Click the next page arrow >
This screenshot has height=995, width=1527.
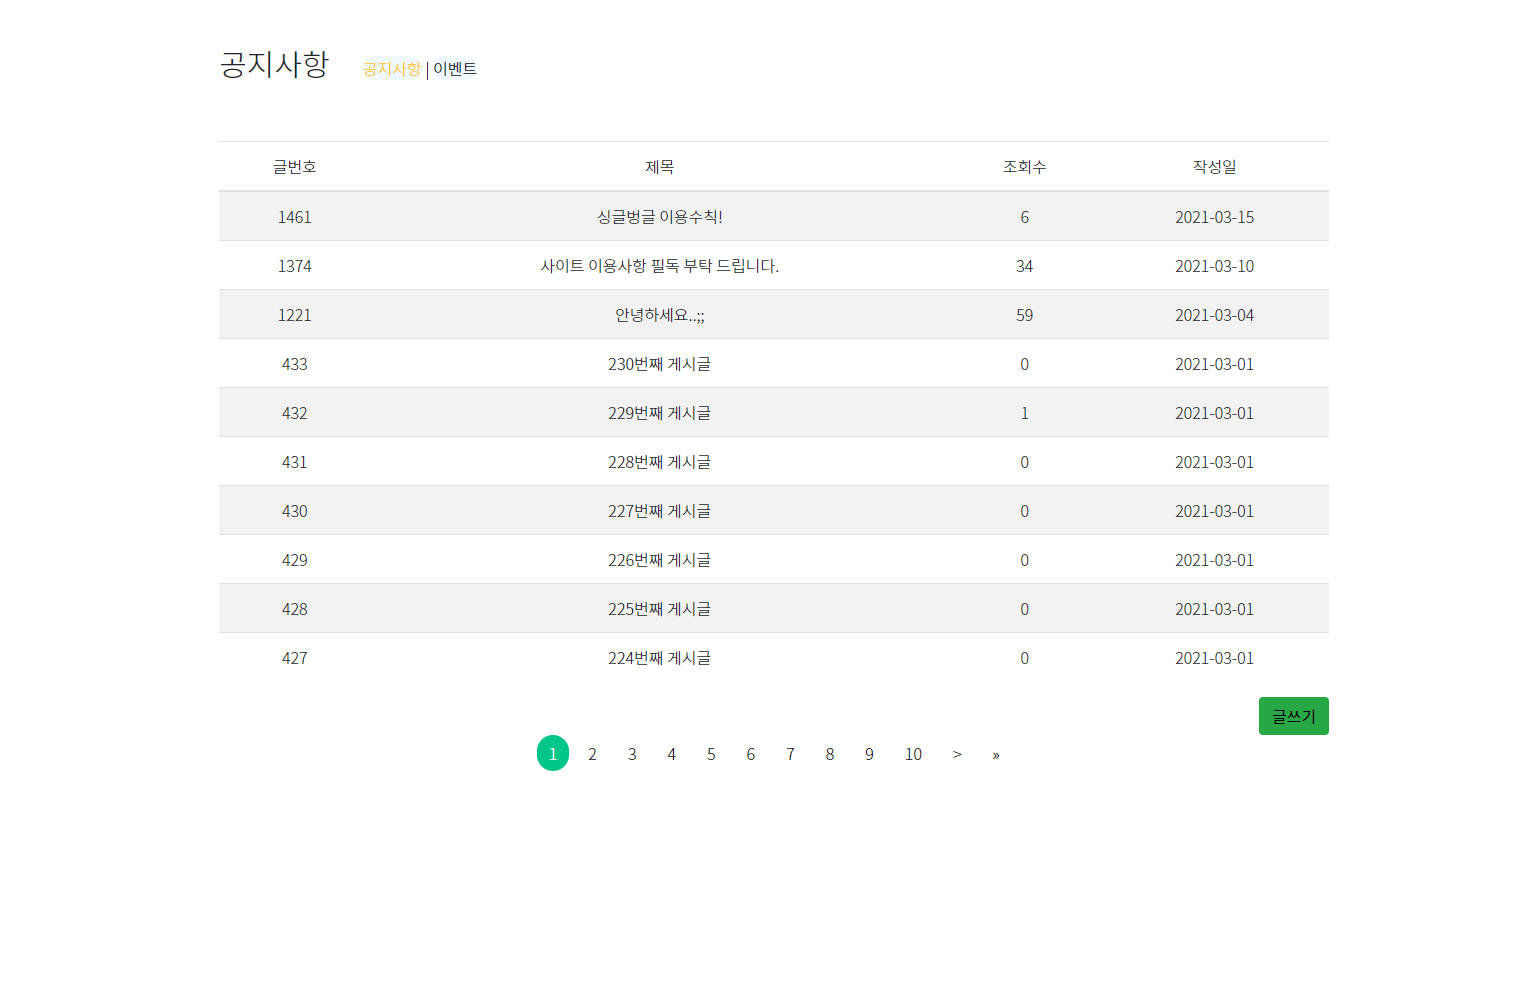(957, 753)
